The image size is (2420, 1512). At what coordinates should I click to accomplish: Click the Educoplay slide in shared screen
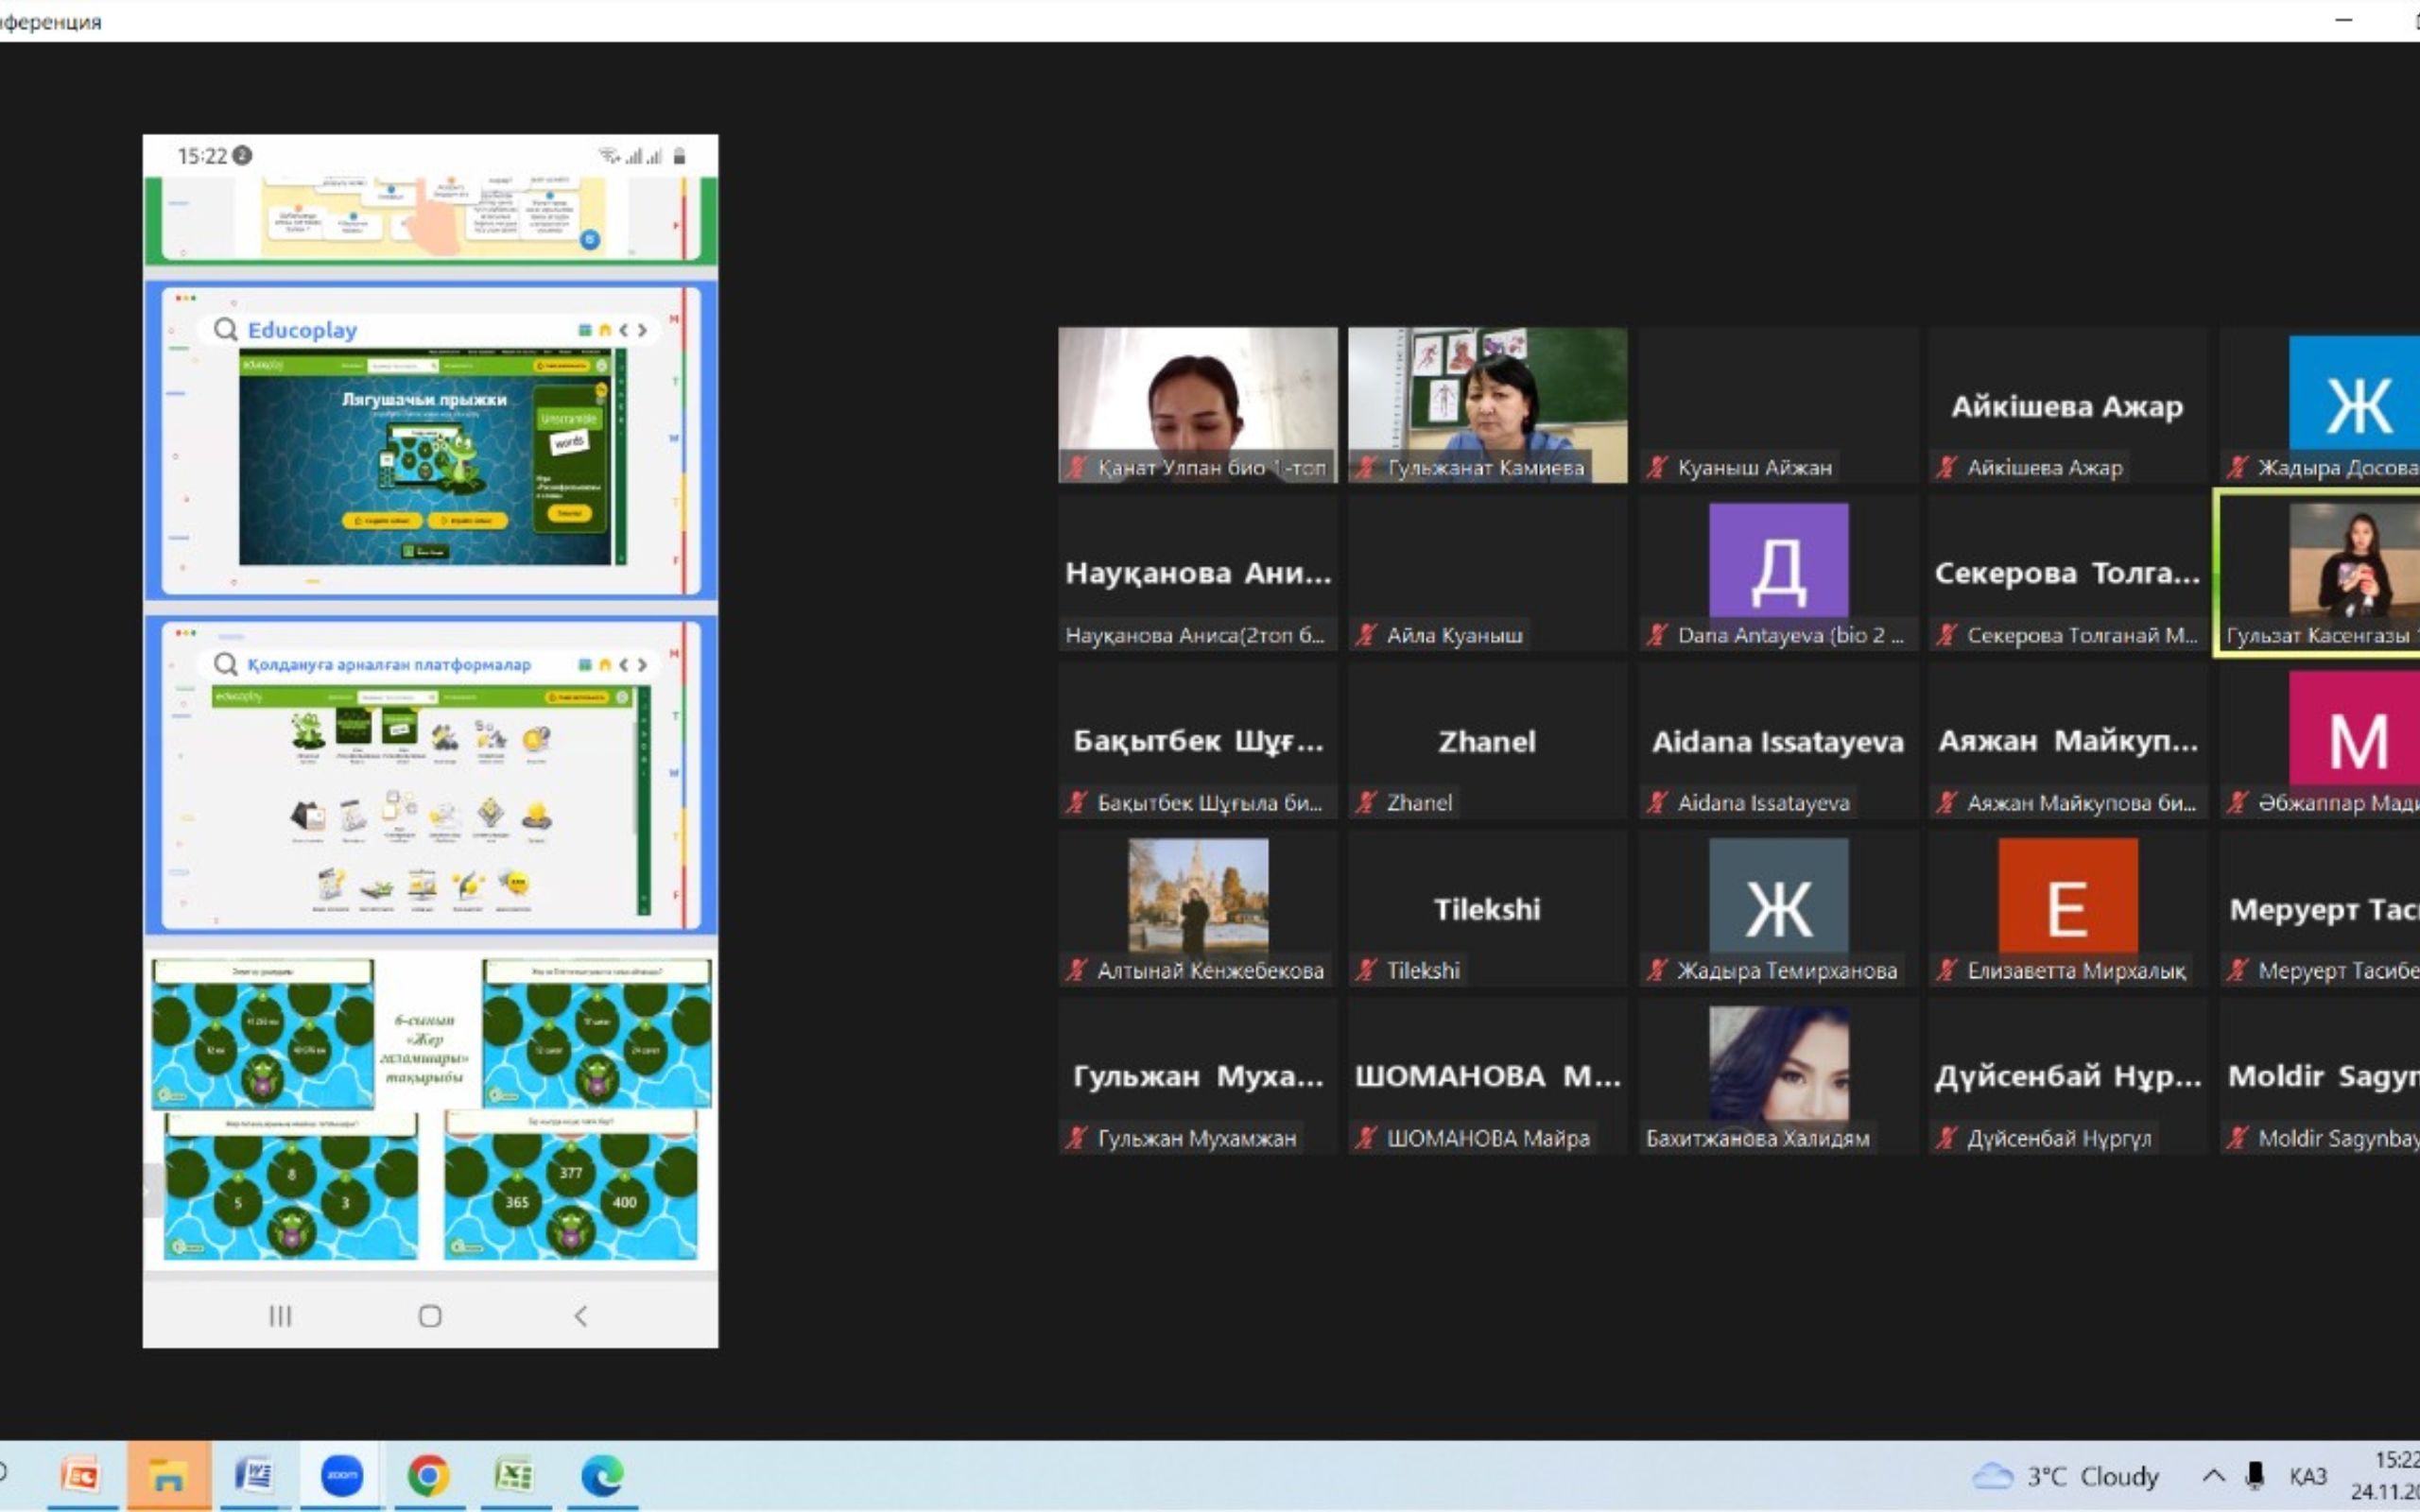point(430,440)
